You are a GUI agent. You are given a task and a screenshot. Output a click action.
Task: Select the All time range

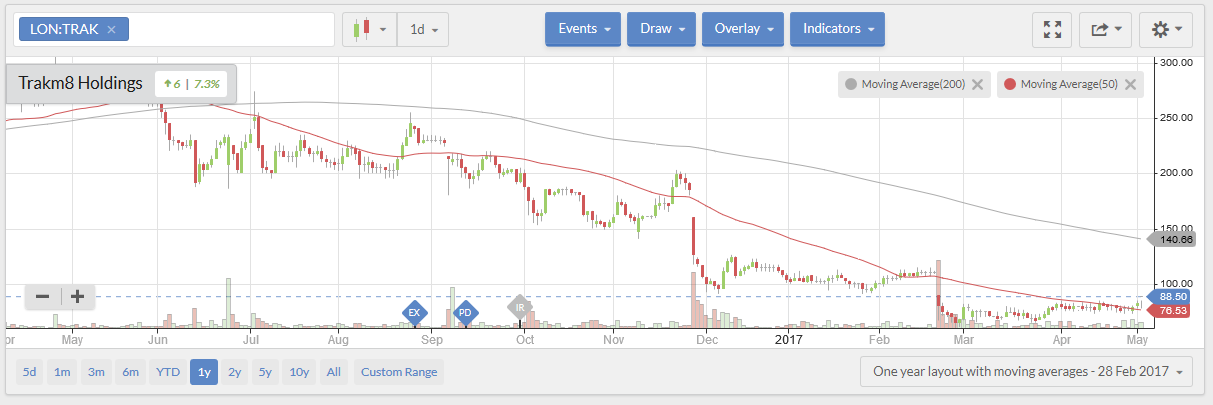pos(333,373)
